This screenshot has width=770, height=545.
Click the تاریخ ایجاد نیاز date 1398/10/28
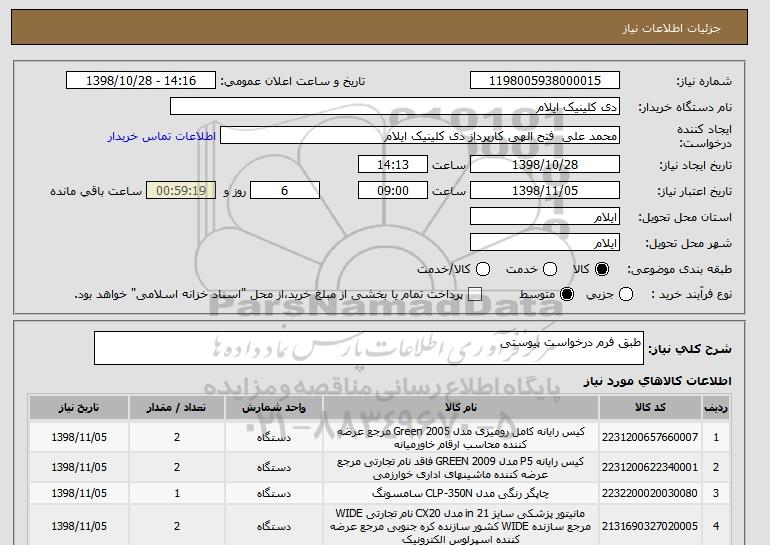tap(545, 164)
